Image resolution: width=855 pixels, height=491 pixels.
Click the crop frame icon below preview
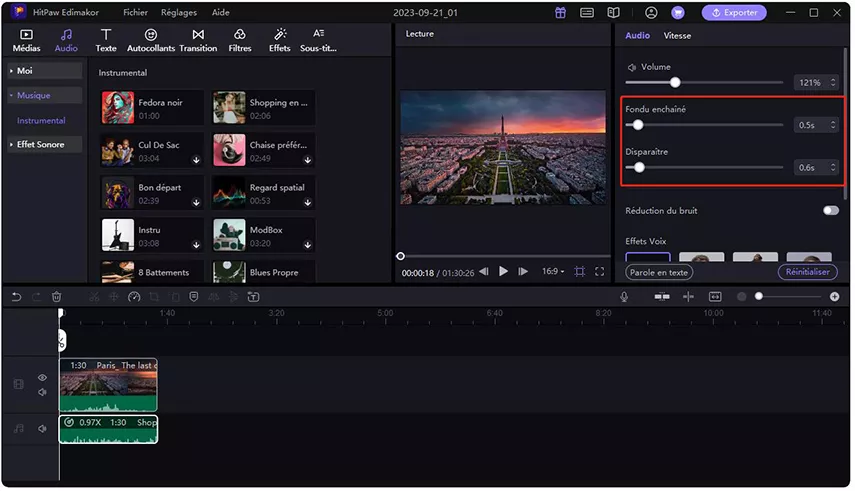coord(580,272)
